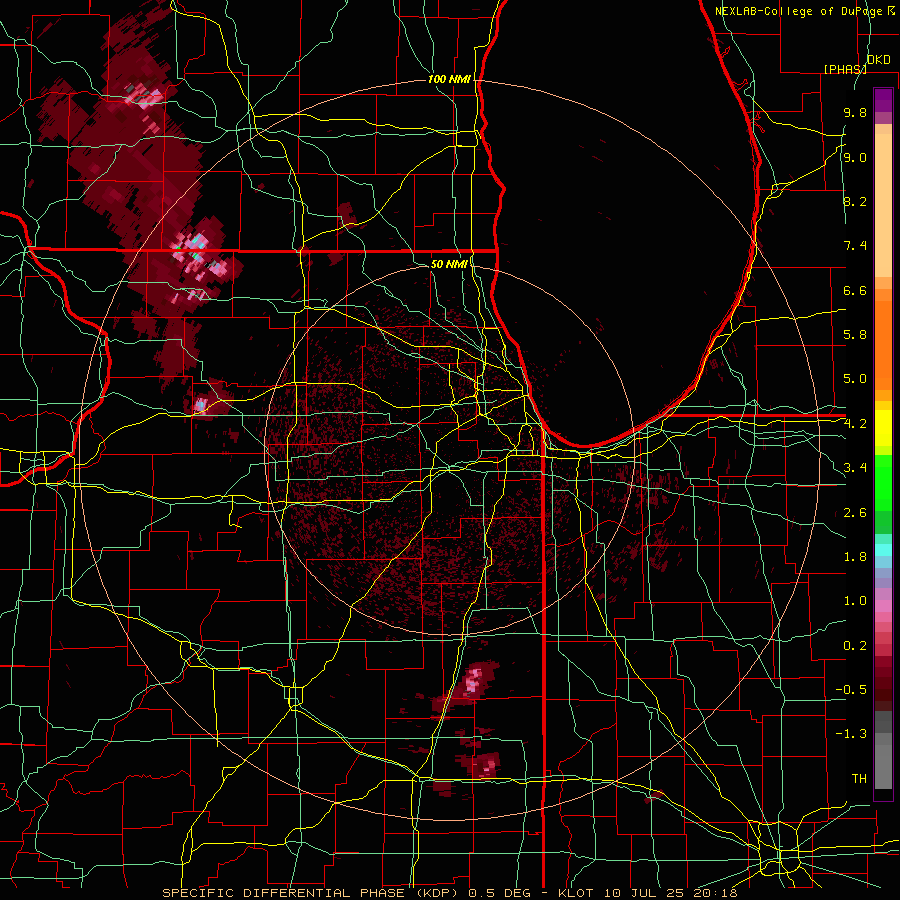Click the 4.2 scale value
Viewport: 900px width, 900px height.
[855, 424]
